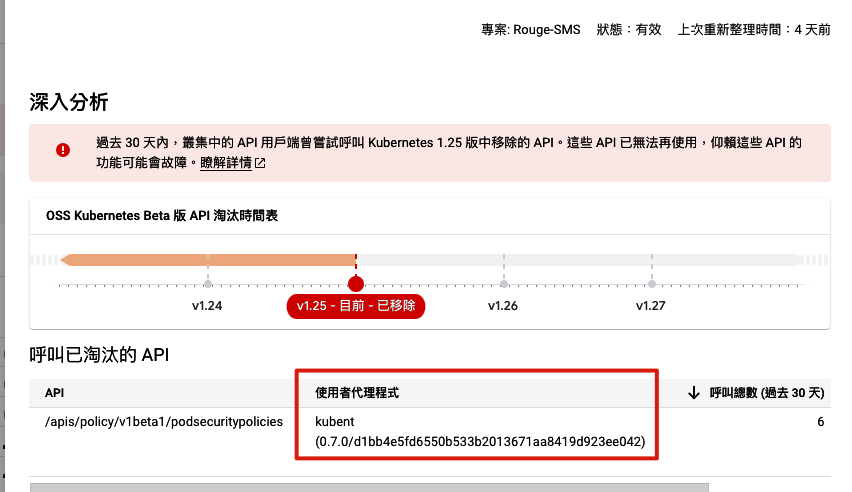Sort by the 呼叫總數 (過去 30 天) column header

[x=766, y=393]
